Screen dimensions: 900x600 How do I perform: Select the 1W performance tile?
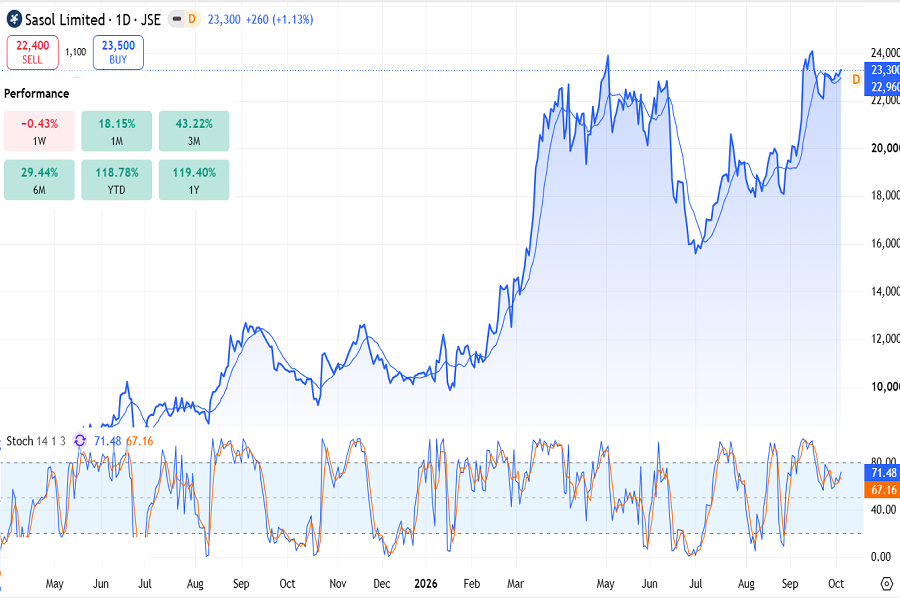[40, 131]
